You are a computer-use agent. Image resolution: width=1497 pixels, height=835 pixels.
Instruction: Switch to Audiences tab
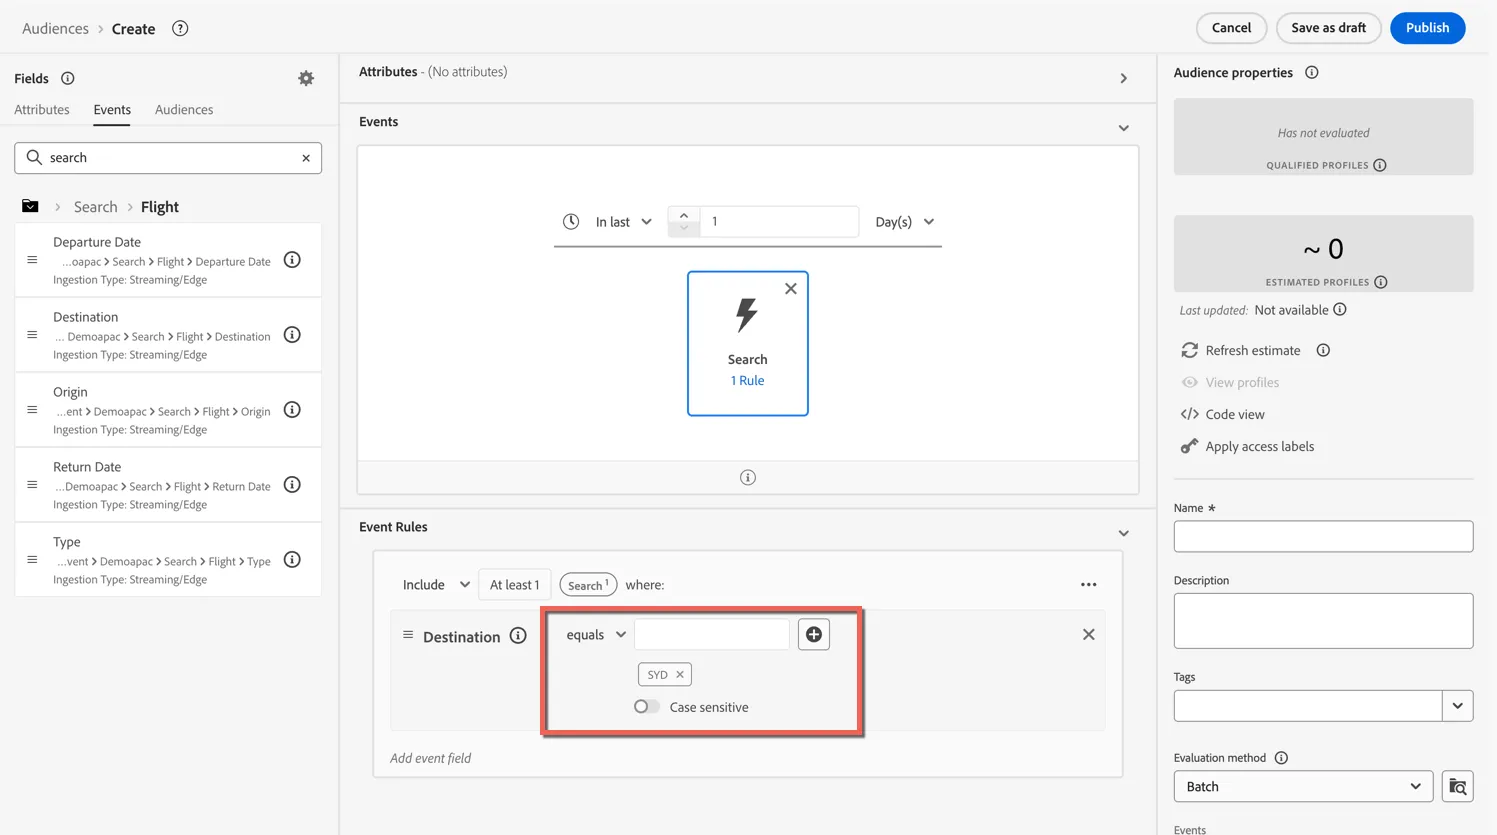point(184,110)
